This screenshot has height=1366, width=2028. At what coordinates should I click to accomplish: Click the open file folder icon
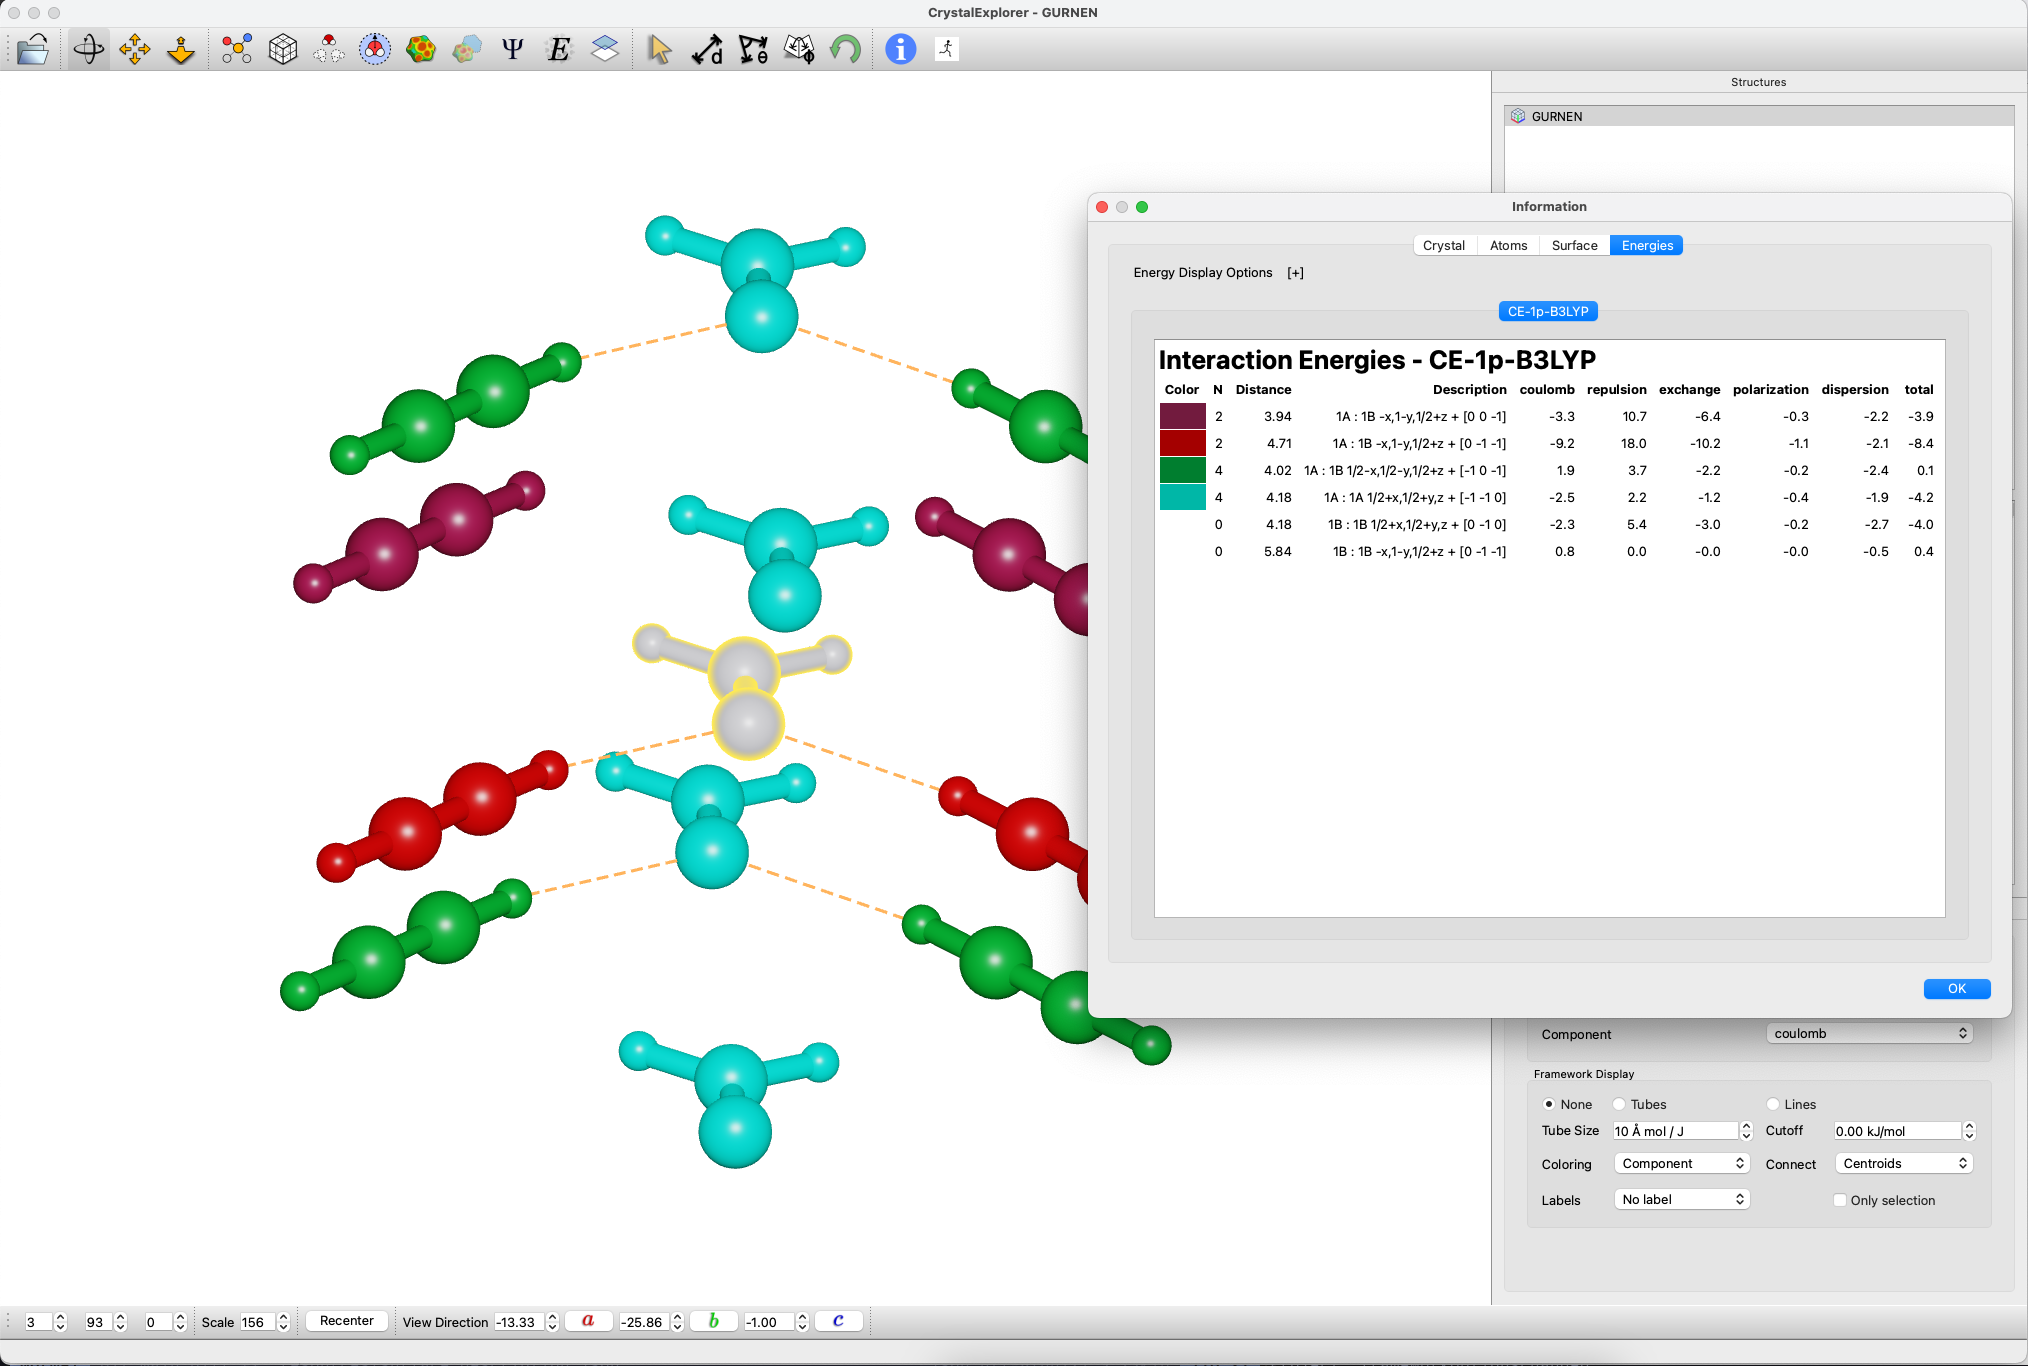(33, 49)
